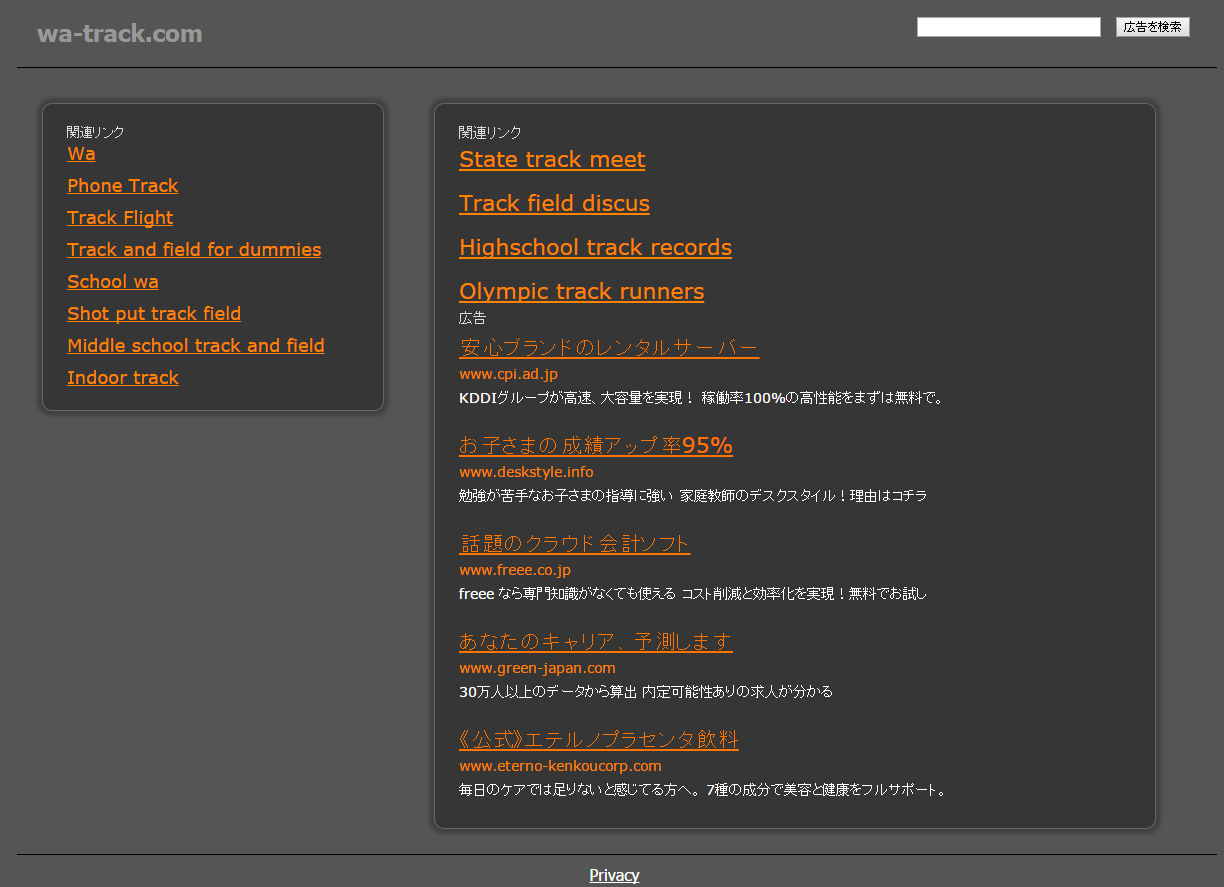
Task: Click 関連リンク heading in right panel
Action: [x=490, y=132]
